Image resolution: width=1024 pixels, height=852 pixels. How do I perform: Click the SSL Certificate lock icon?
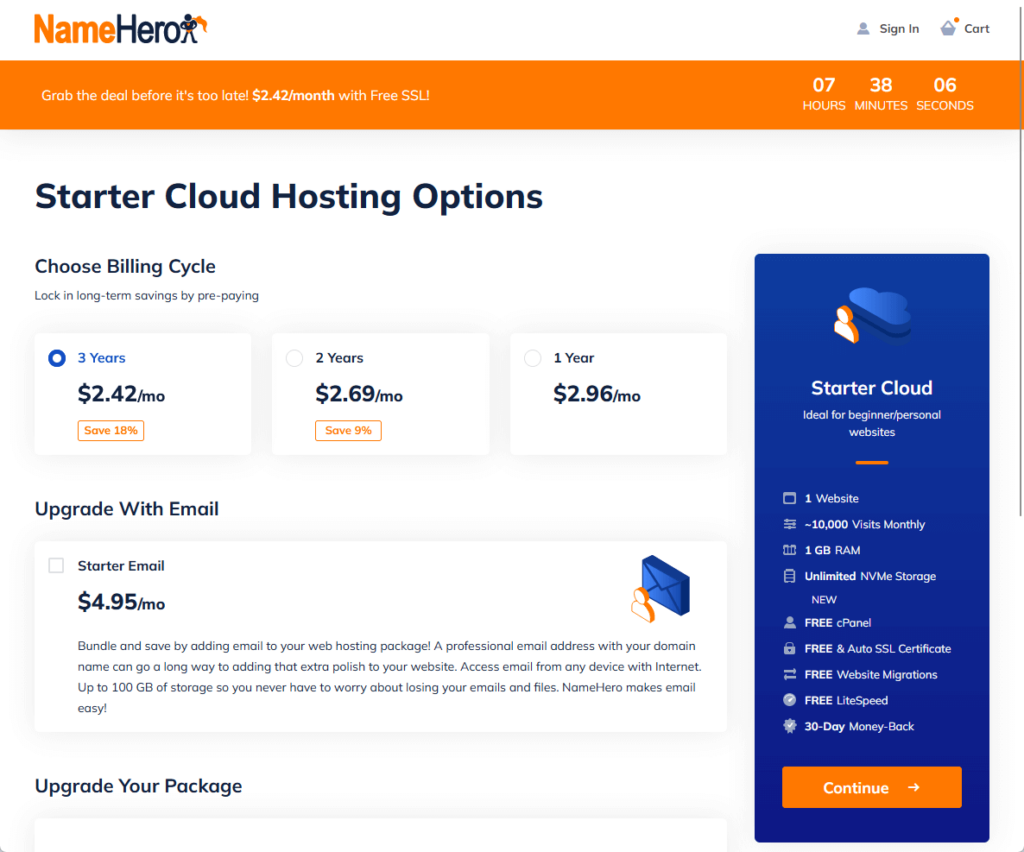point(789,648)
